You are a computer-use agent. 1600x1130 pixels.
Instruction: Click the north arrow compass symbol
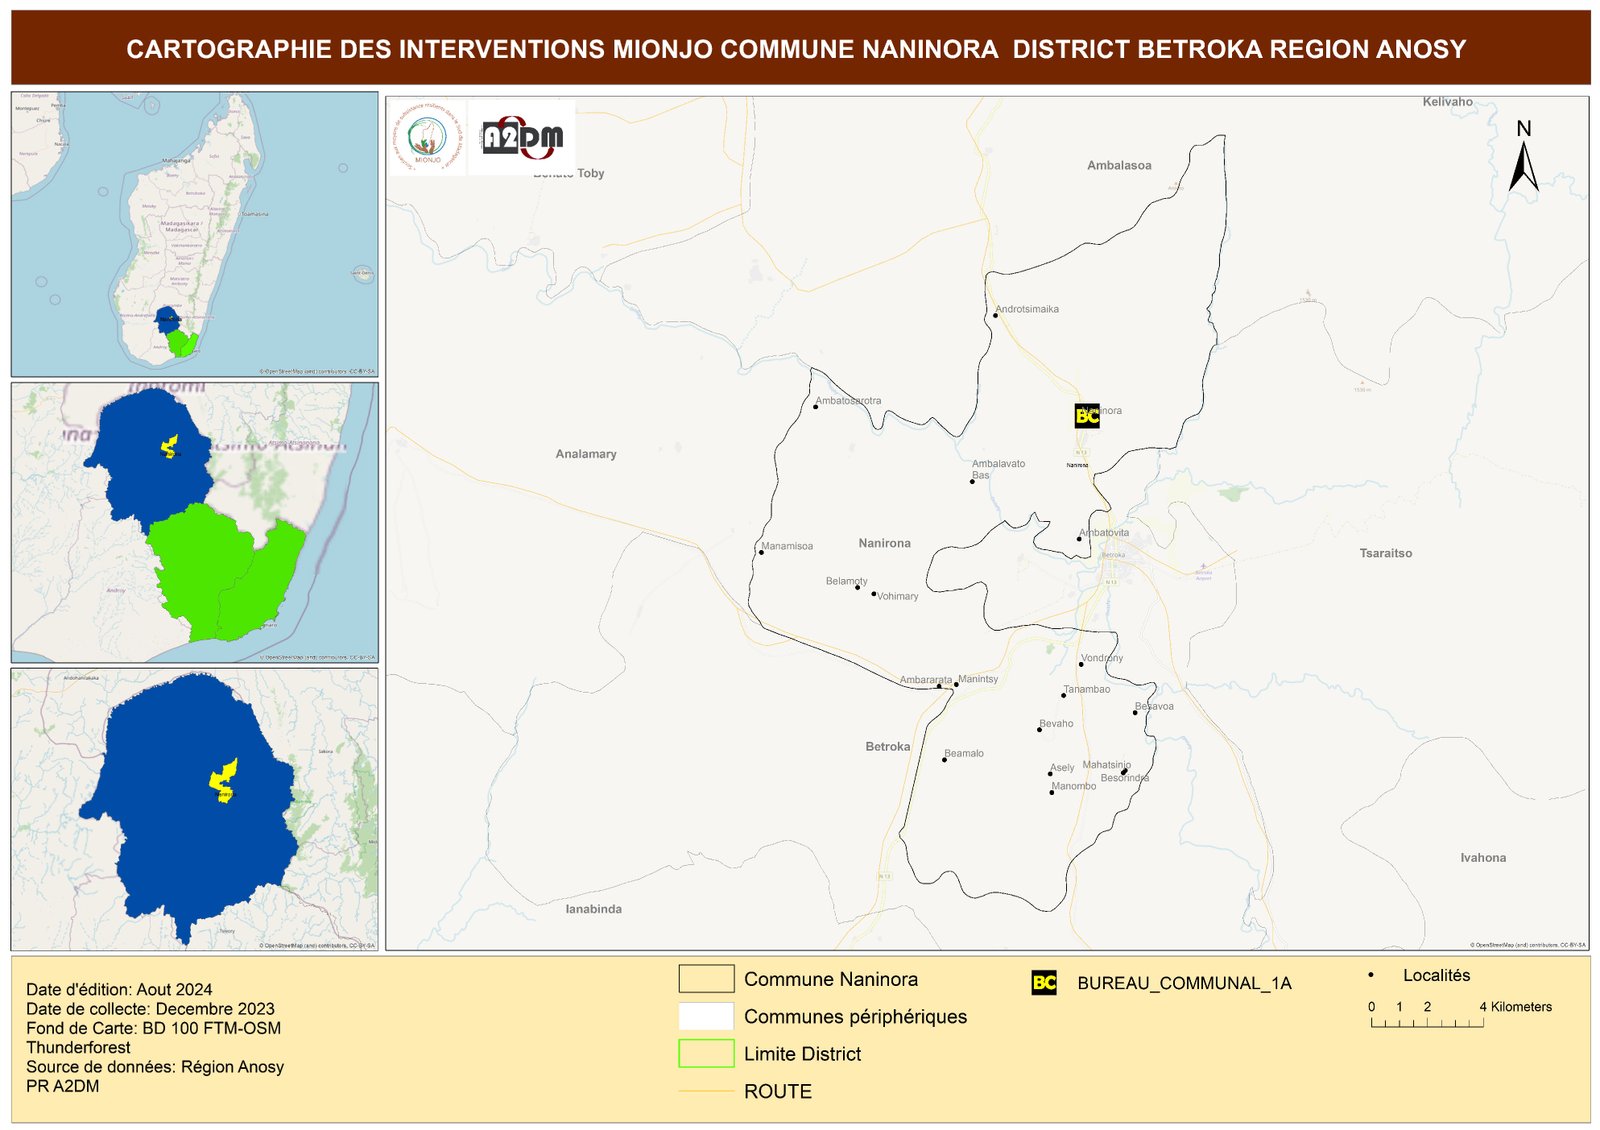(1523, 157)
